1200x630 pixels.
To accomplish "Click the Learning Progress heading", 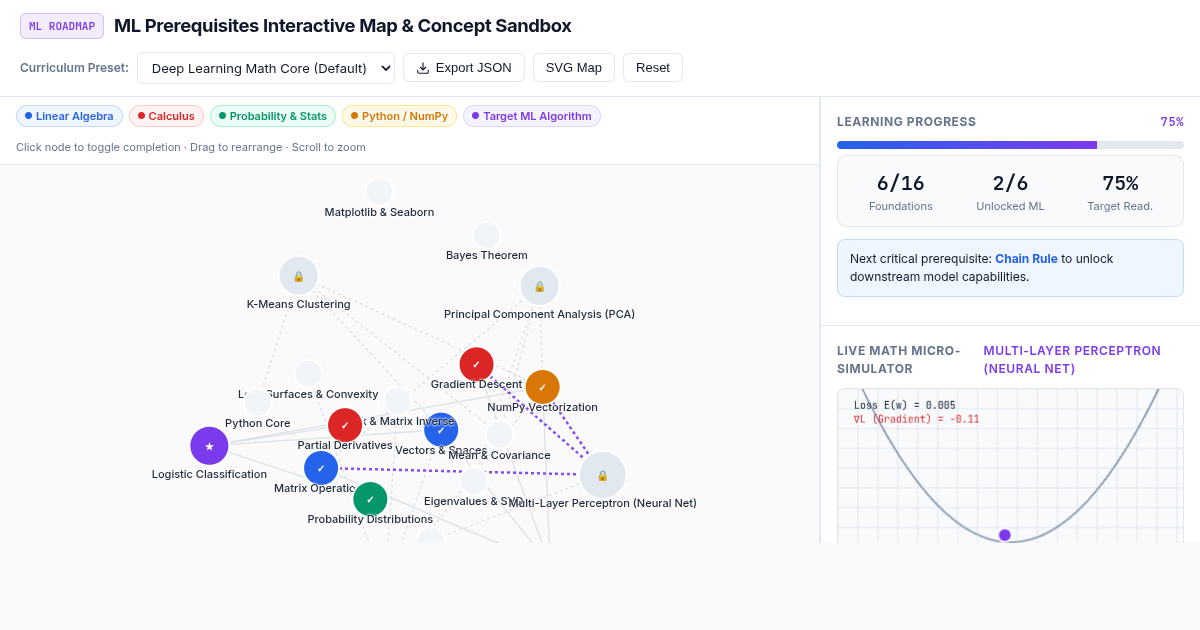I will 906,122.
